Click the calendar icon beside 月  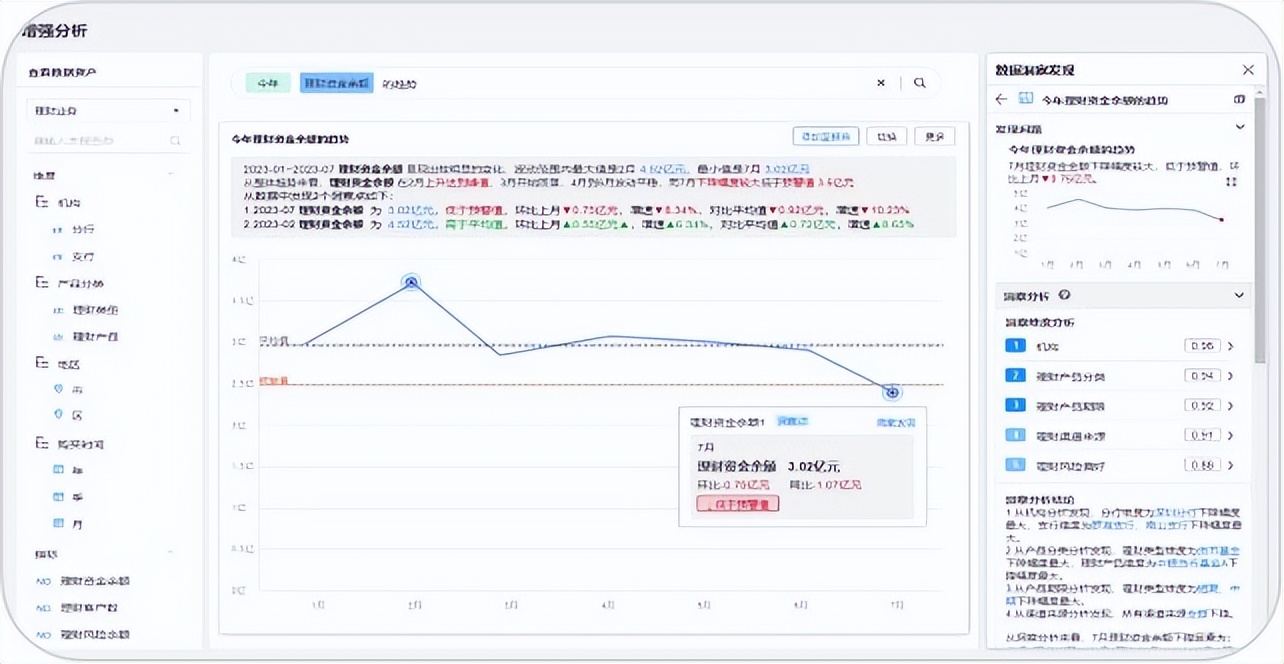pyautogui.click(x=59, y=524)
